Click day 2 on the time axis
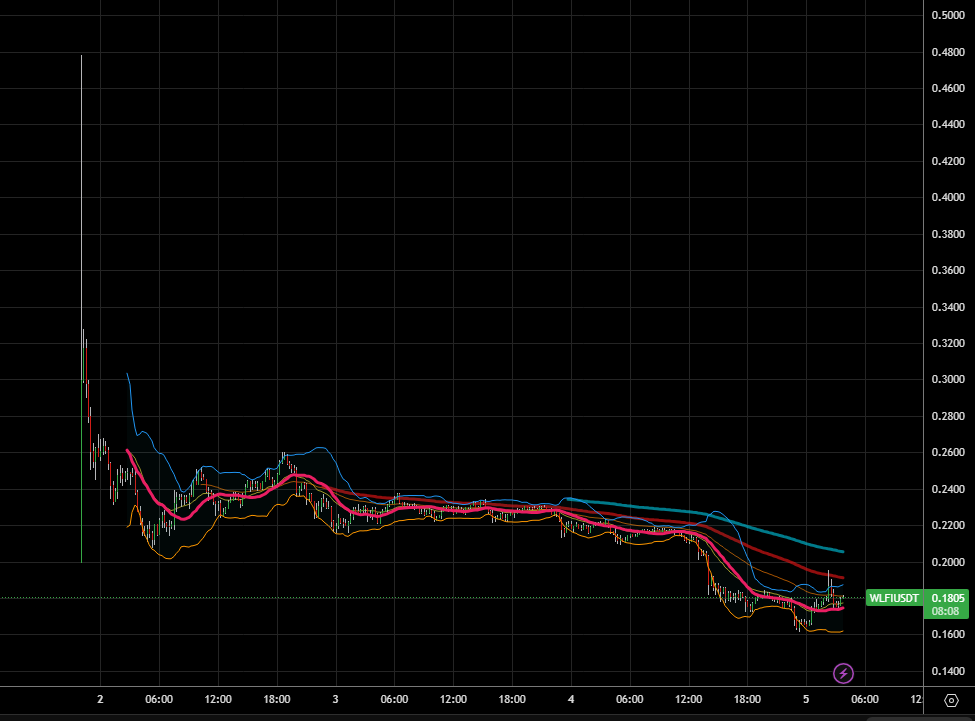 100,699
